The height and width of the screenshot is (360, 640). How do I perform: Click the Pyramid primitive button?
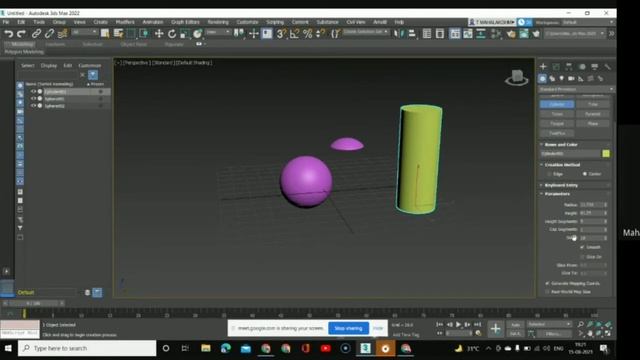click(593, 114)
